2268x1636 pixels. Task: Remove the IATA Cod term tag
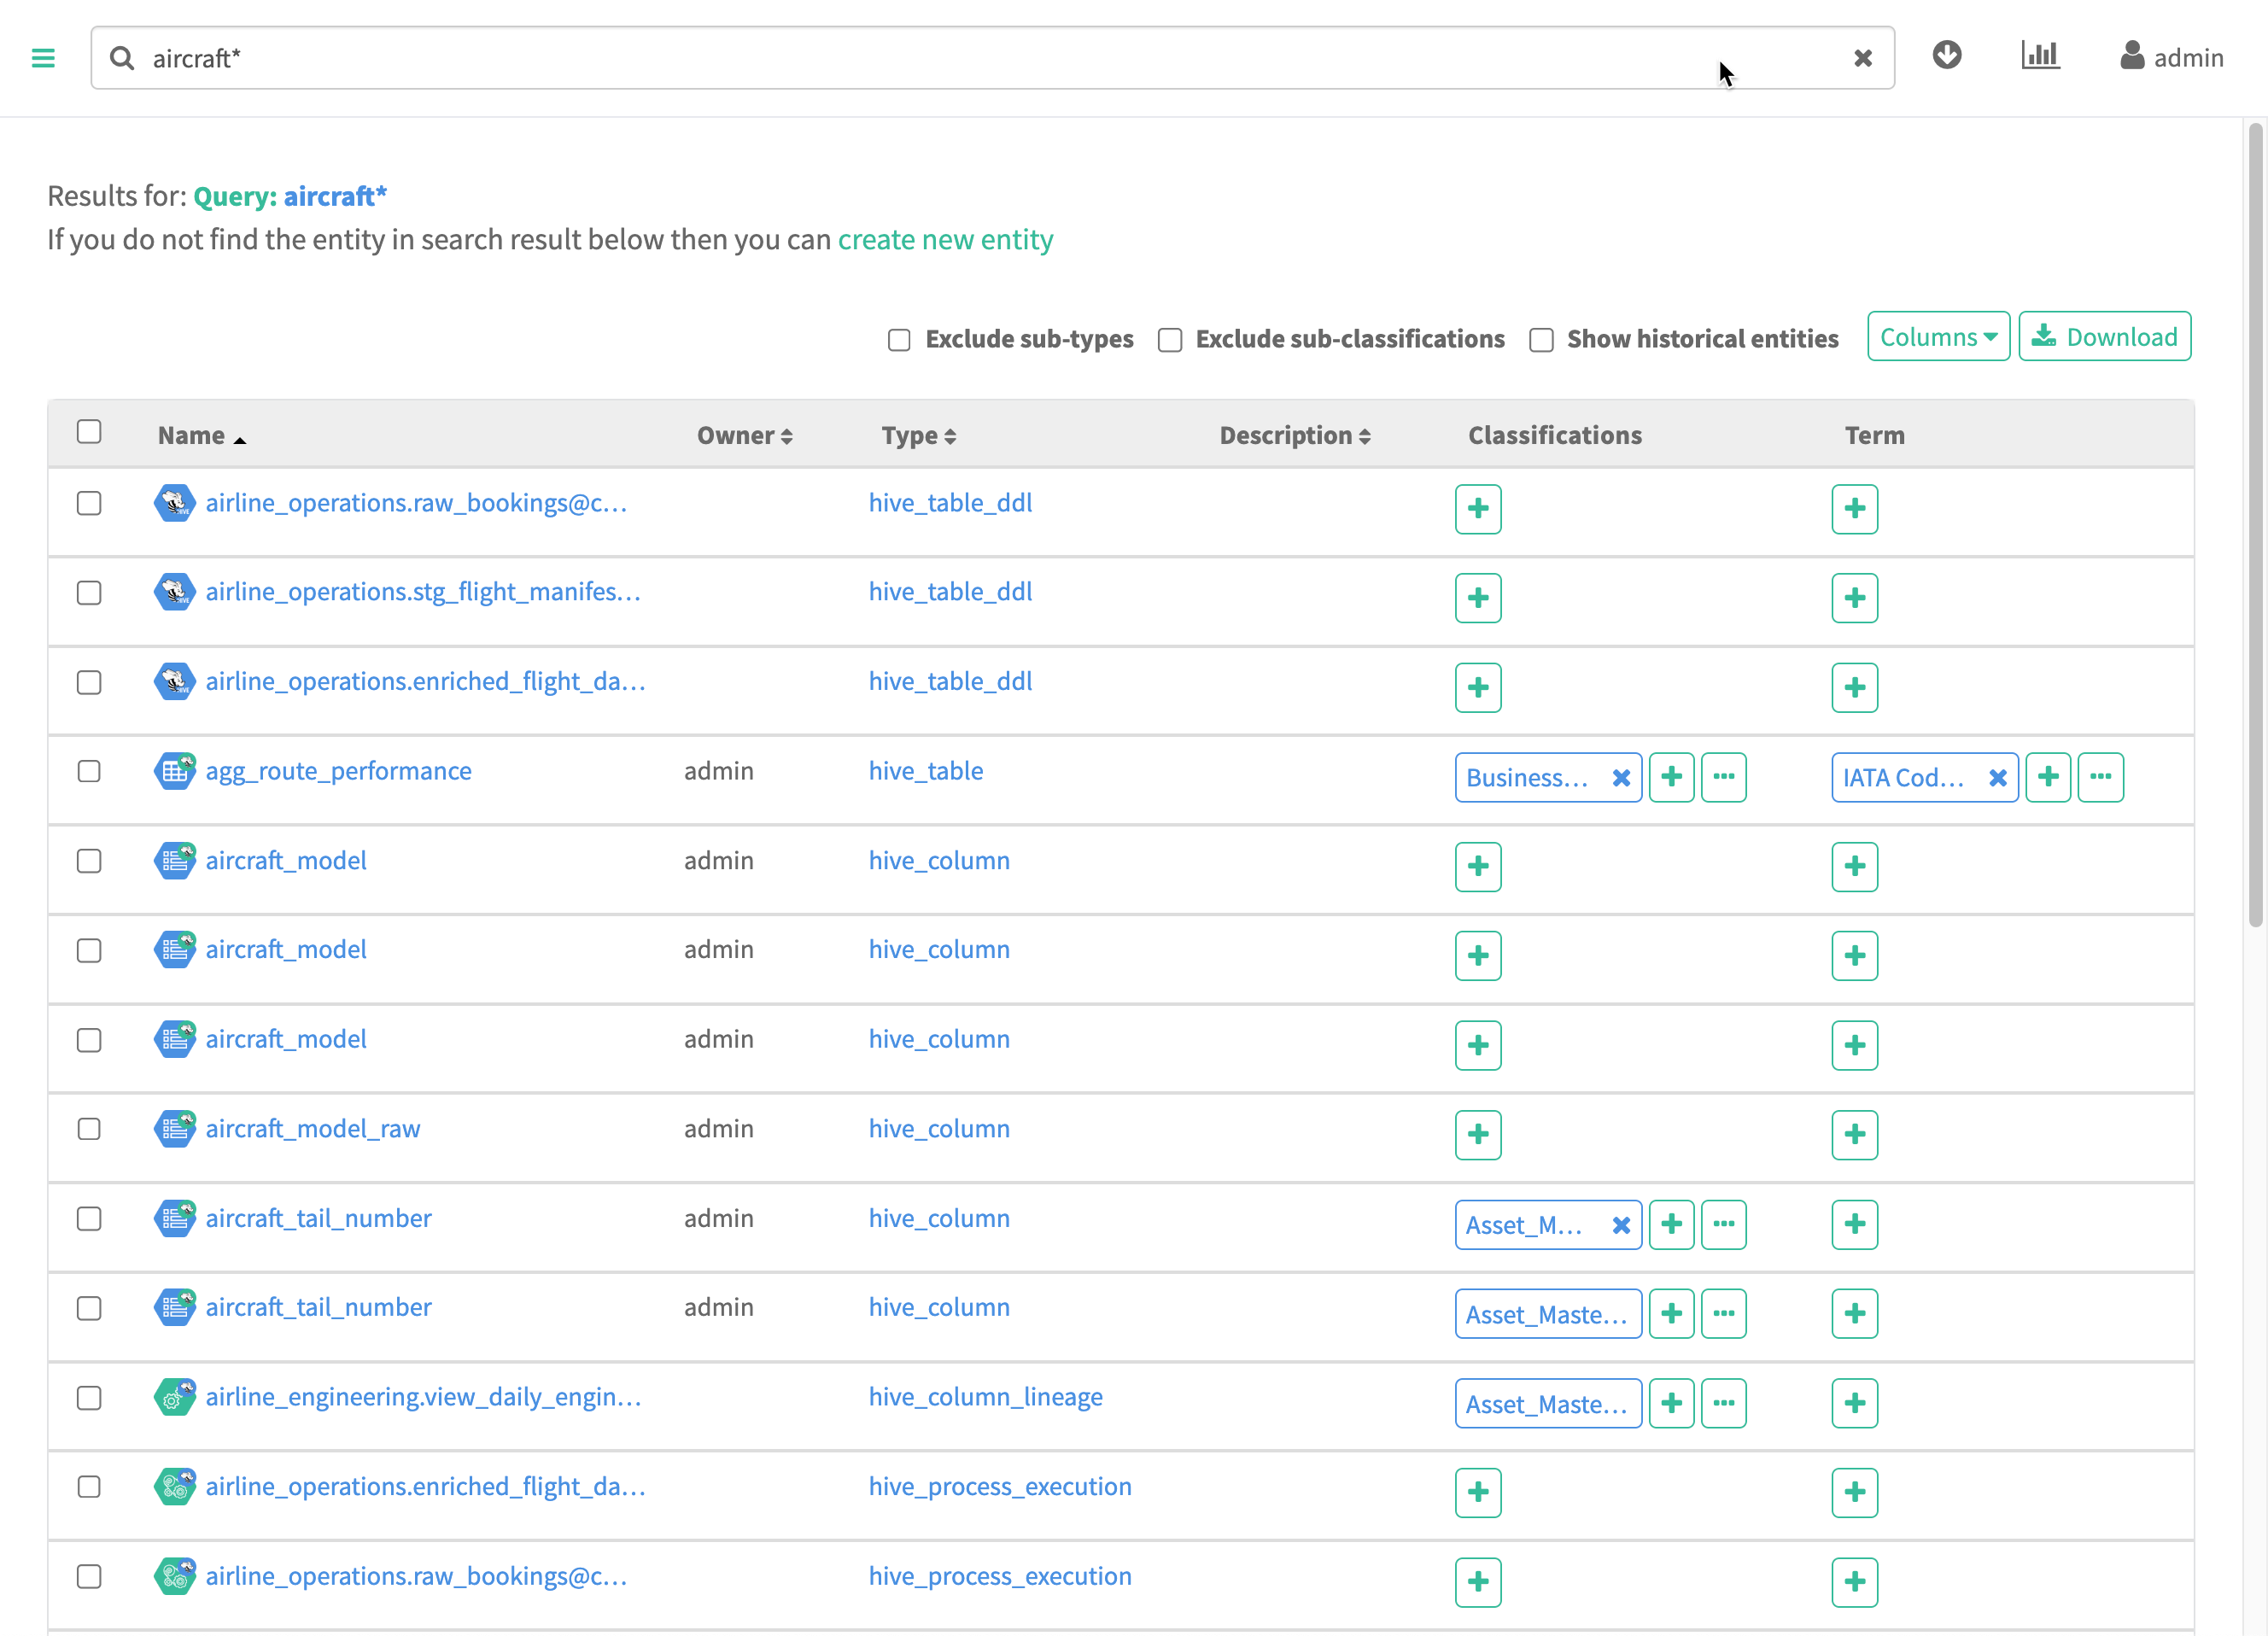[x=1997, y=778]
